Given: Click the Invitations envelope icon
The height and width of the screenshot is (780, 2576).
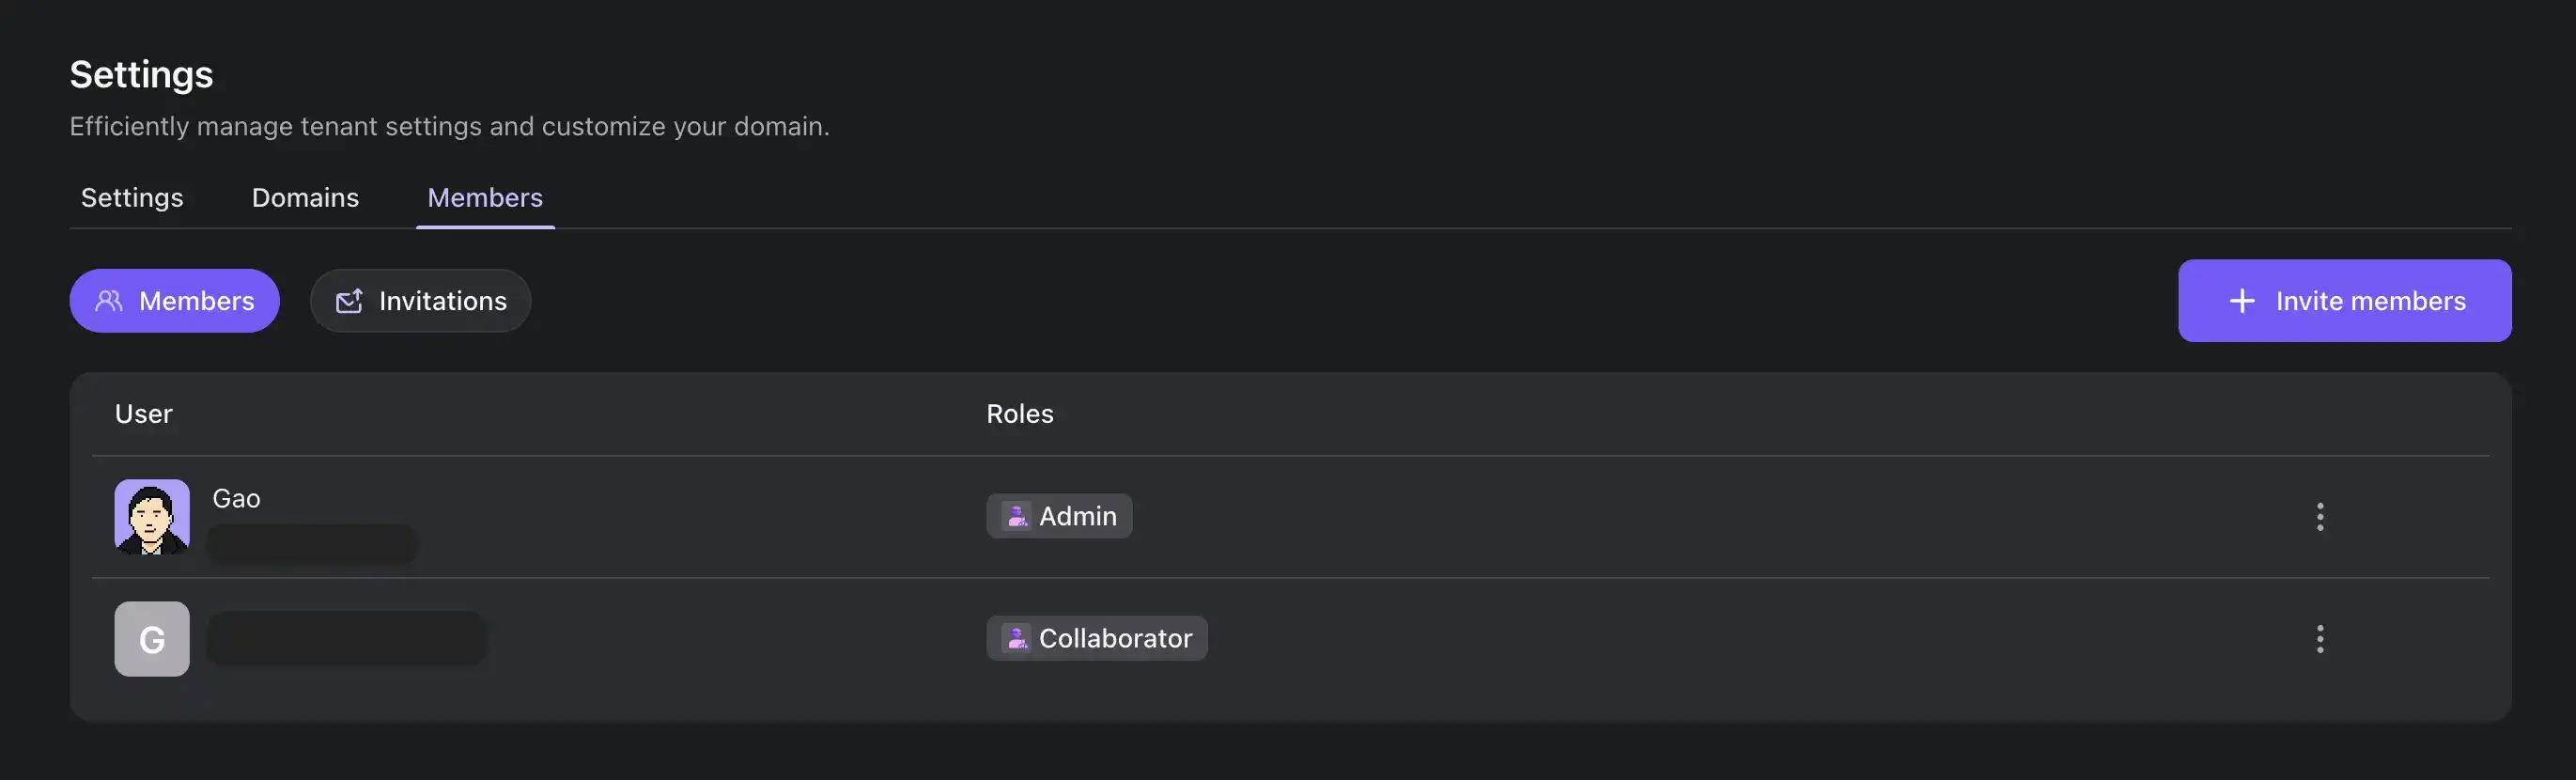Looking at the screenshot, I should pos(349,301).
